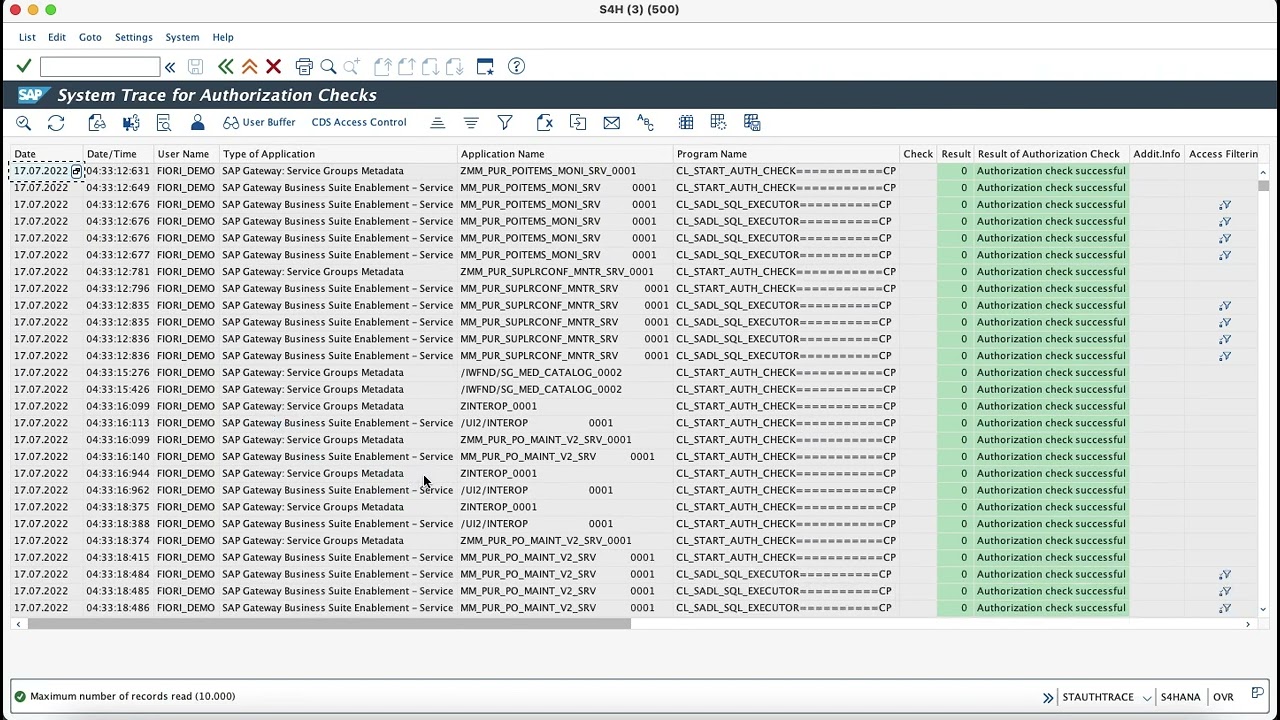Focus the transaction command field
Screen dimensions: 1280x720
pos(100,67)
